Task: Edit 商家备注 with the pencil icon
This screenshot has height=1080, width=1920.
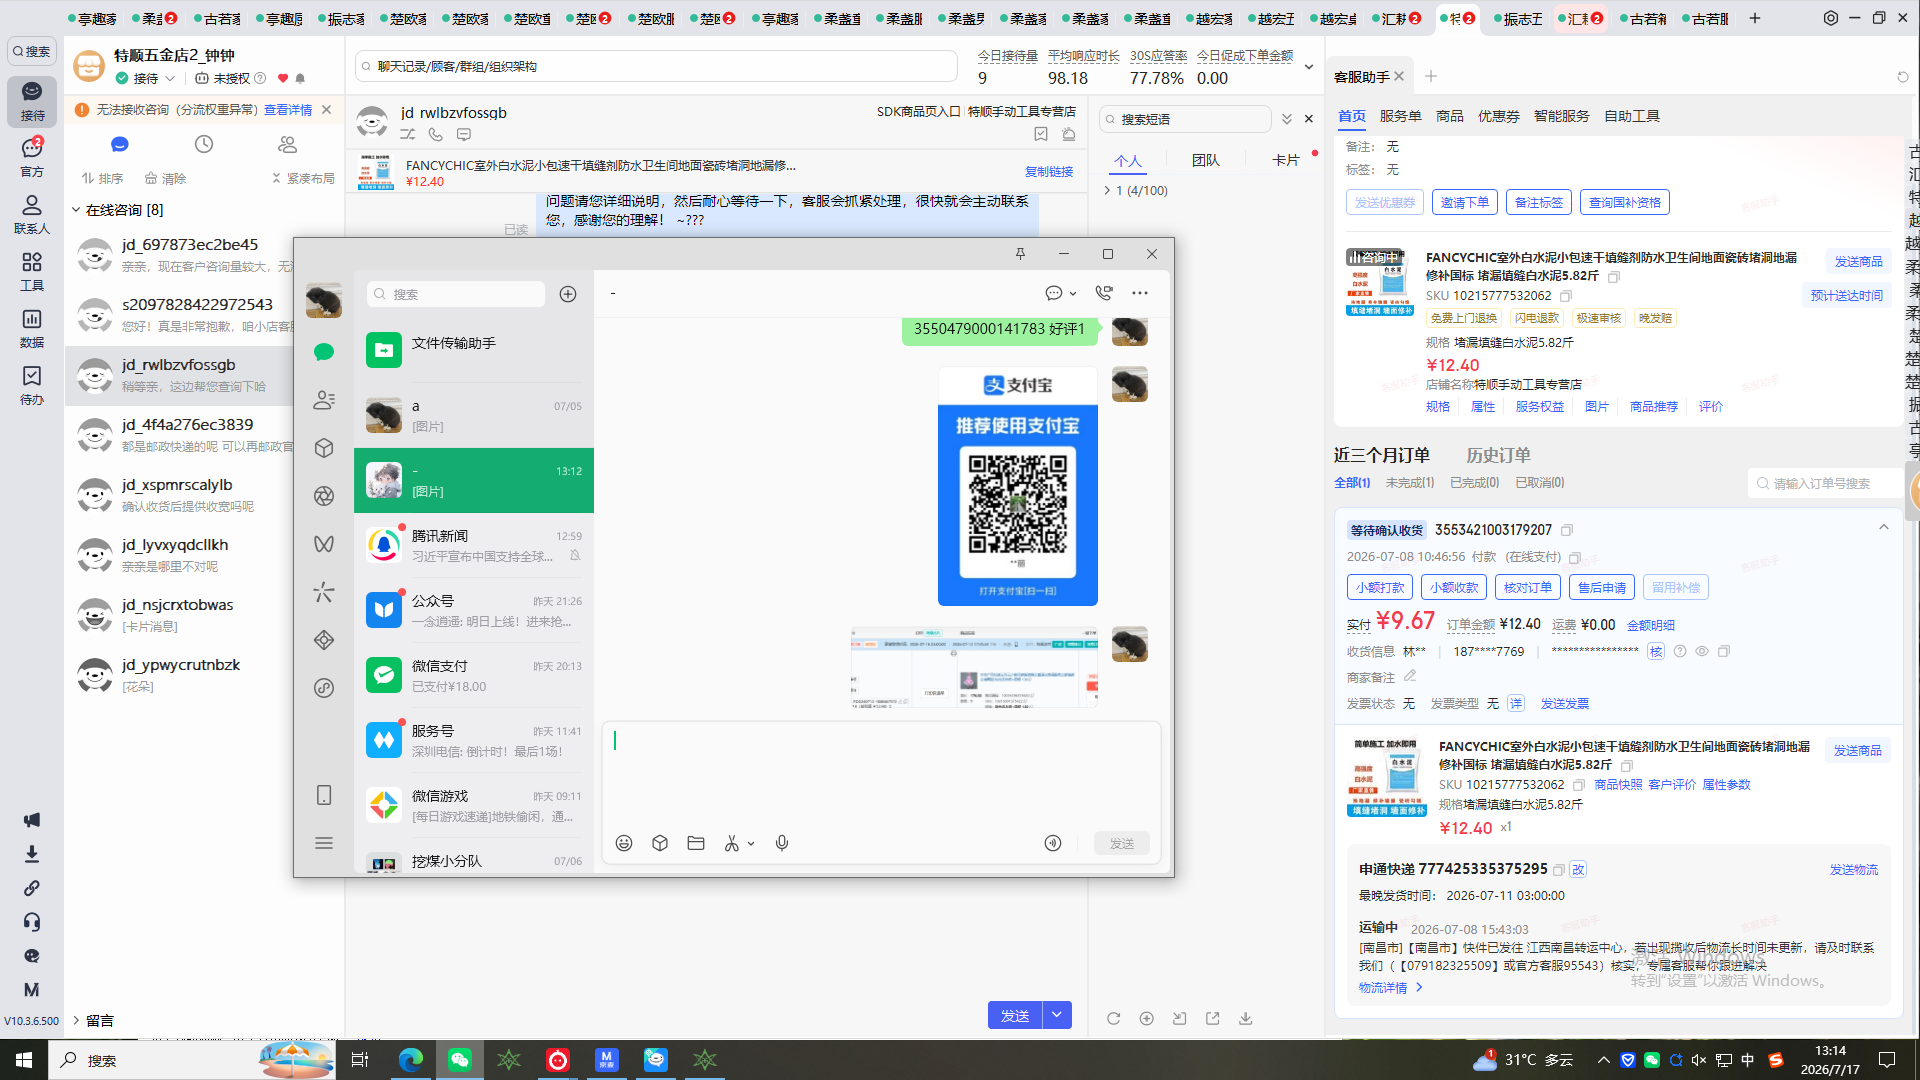Action: pos(1410,677)
